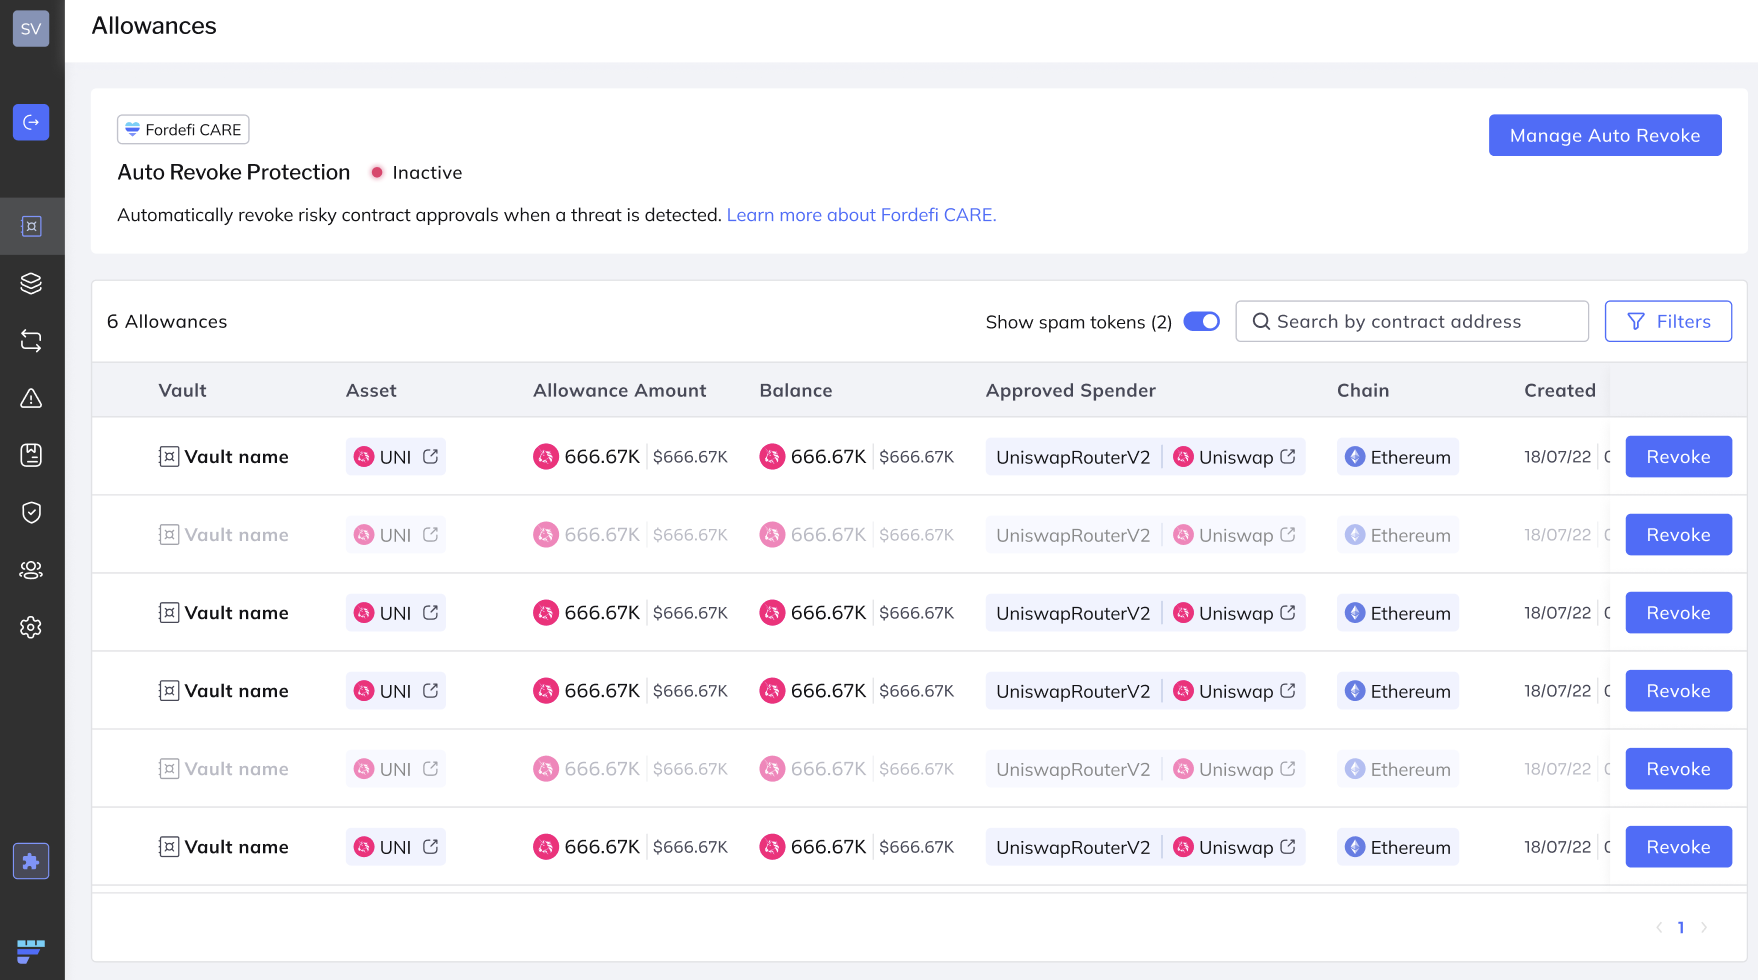
Task: Open Uniswap spender external link in first row
Action: [x=1288, y=456]
